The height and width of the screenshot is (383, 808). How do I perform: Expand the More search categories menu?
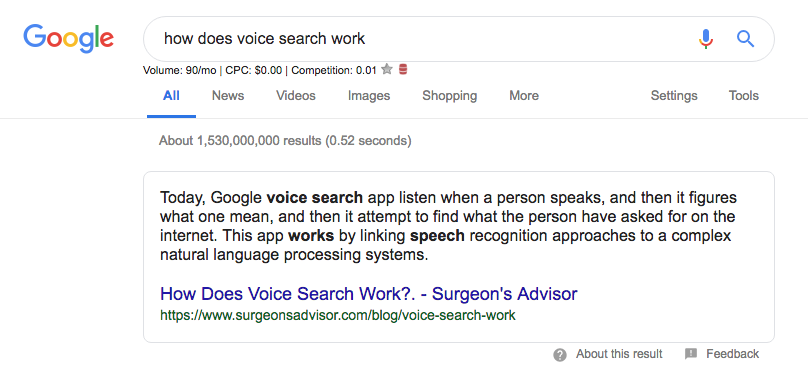pos(524,96)
